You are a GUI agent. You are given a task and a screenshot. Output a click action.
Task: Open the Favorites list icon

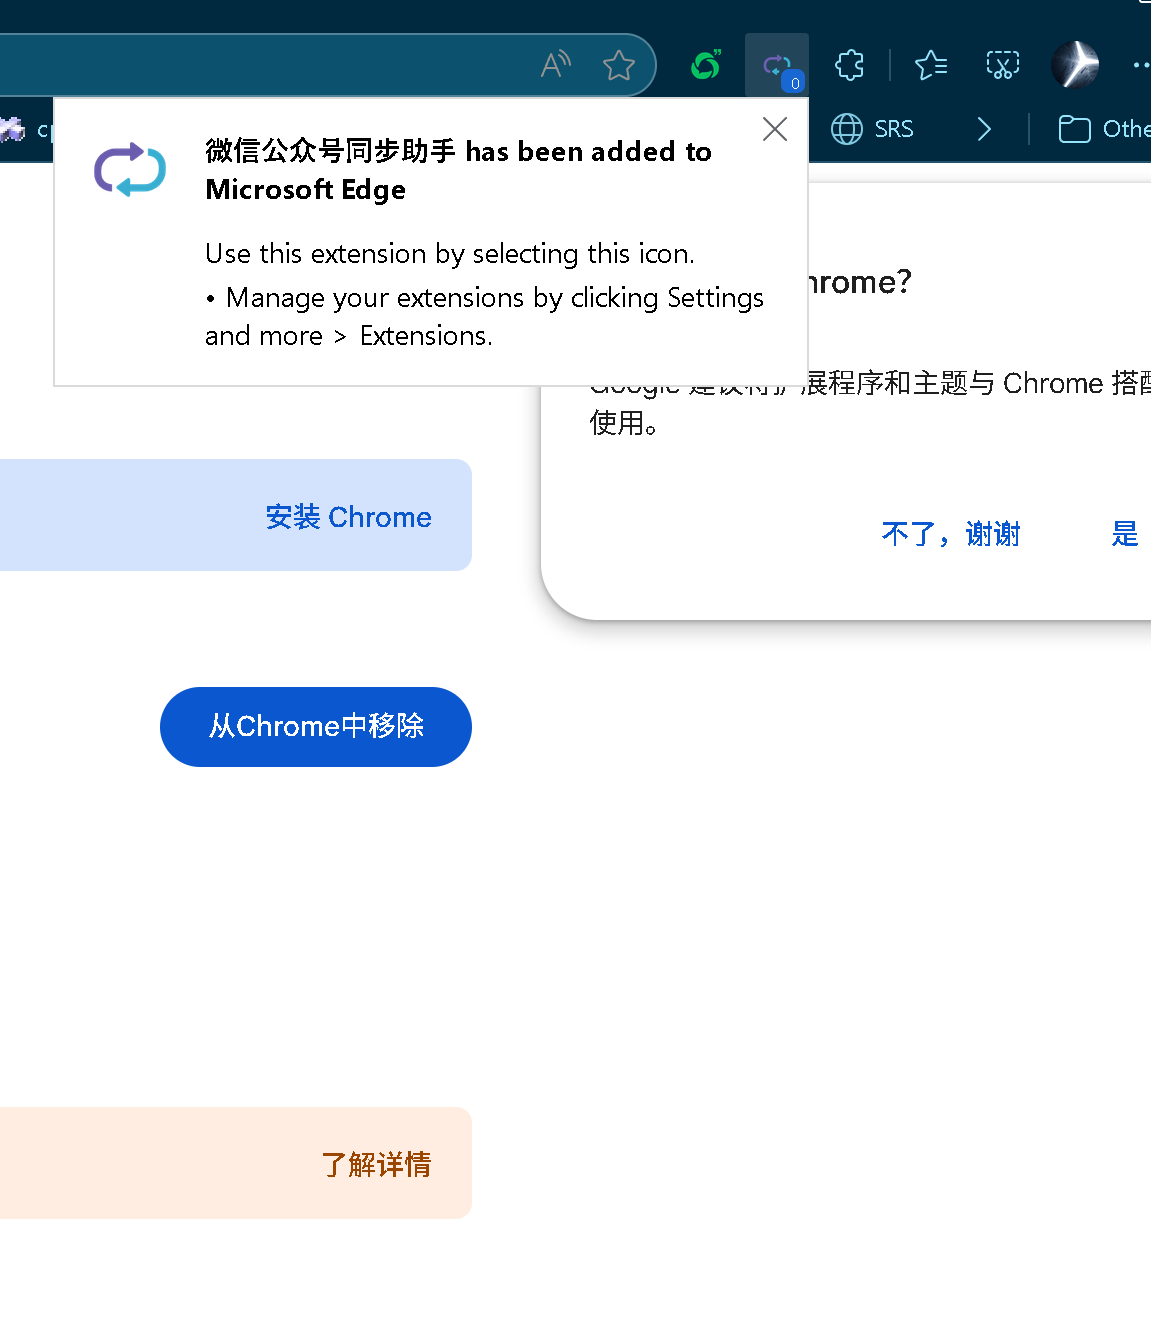931,66
